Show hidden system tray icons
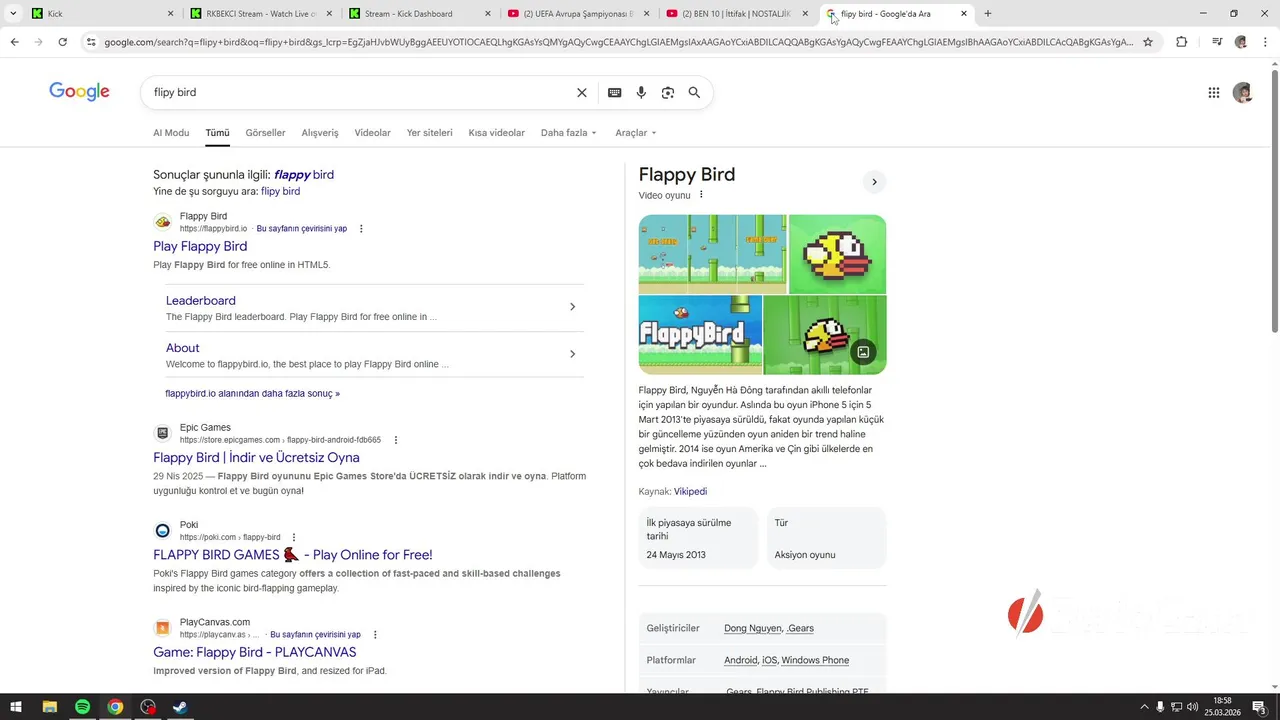The height and width of the screenshot is (720, 1280). [1143, 707]
